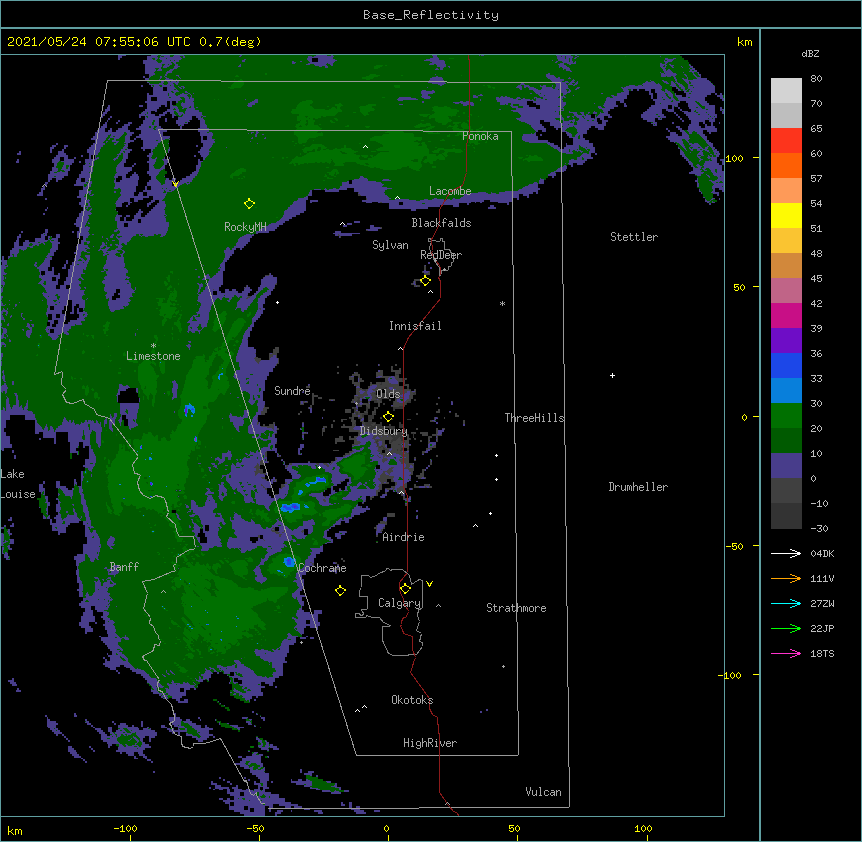Click the green 22JP arrow legend icon
862x842 pixels.
point(786,628)
